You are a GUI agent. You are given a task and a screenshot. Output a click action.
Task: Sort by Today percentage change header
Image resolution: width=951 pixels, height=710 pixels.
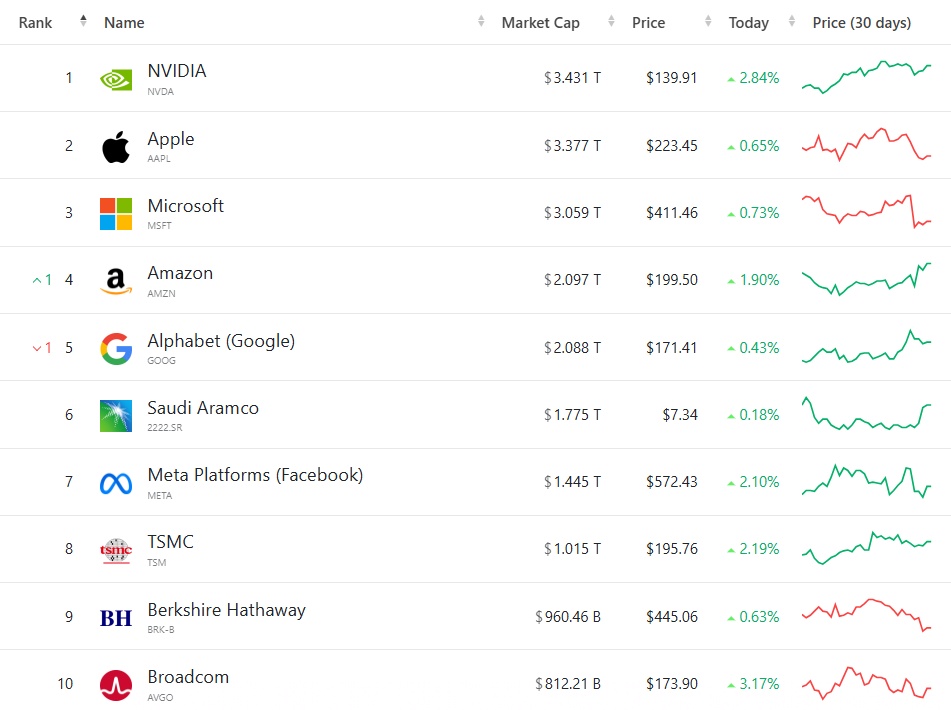pyautogui.click(x=749, y=22)
